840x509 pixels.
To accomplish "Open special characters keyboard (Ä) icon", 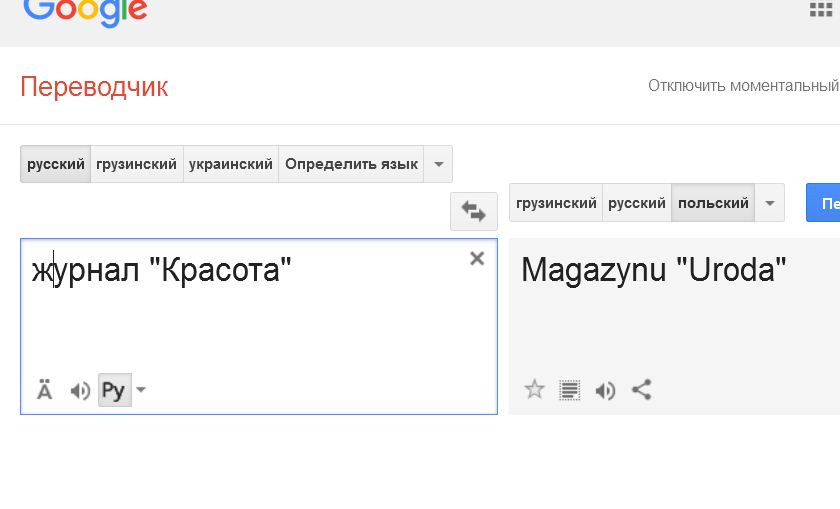I will (x=45, y=390).
